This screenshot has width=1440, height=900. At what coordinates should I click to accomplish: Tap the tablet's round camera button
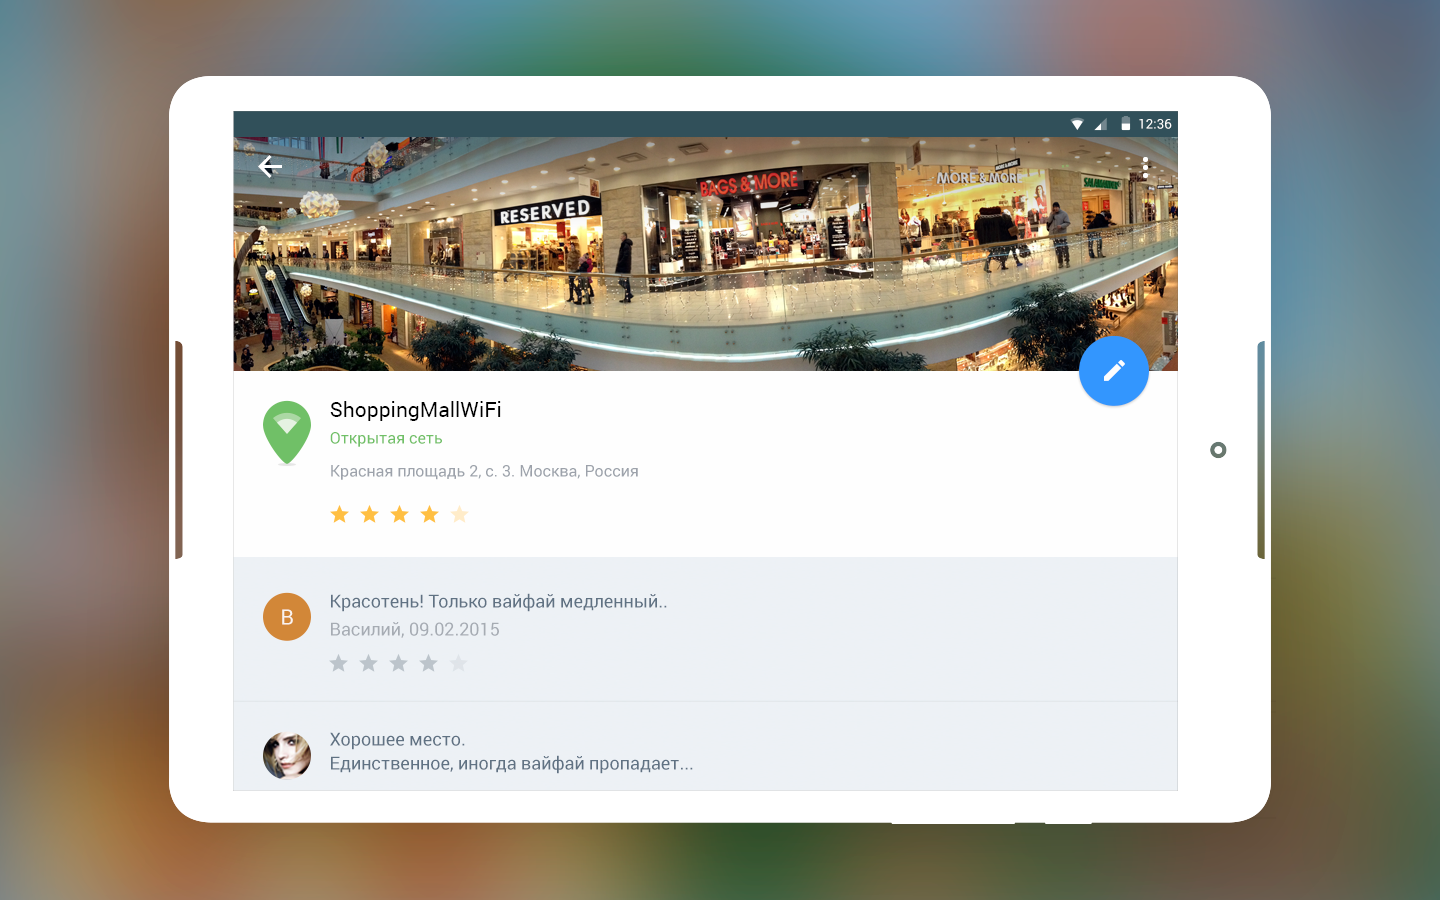click(1218, 450)
